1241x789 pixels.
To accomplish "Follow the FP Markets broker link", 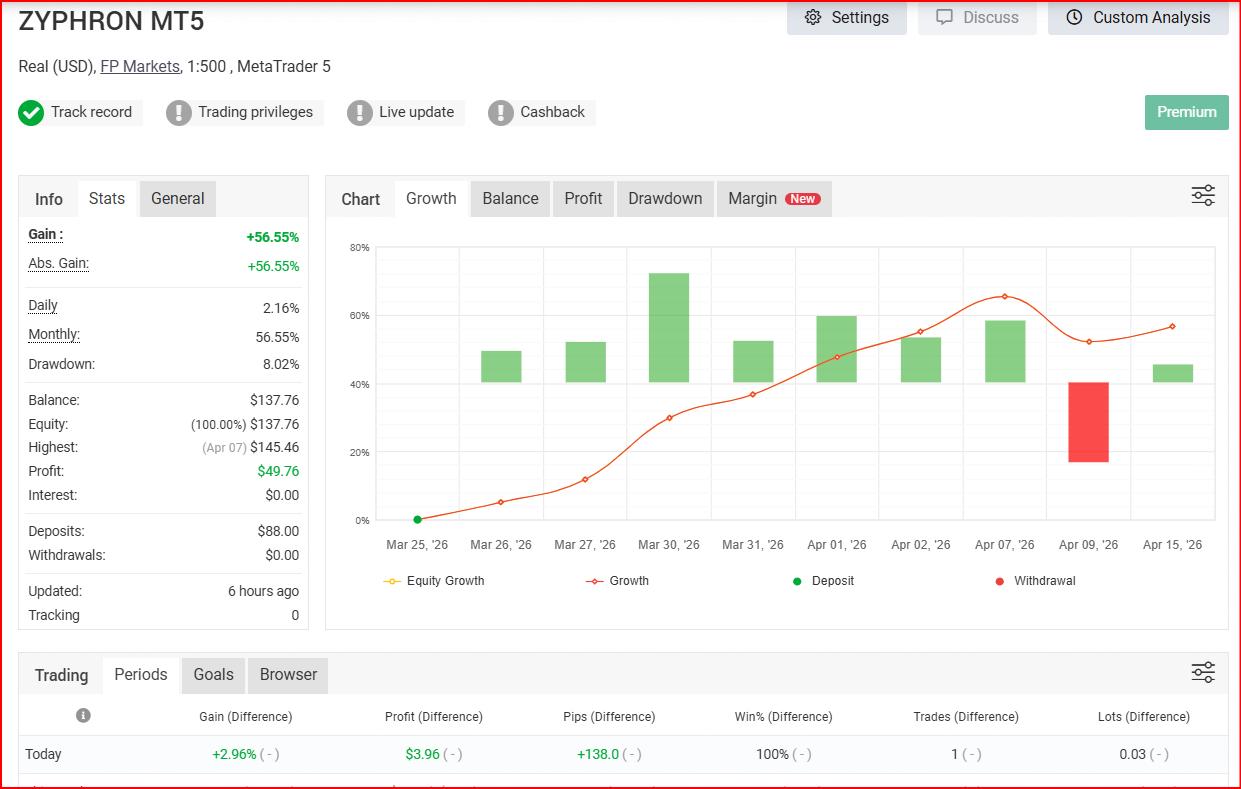I will tap(140, 67).
